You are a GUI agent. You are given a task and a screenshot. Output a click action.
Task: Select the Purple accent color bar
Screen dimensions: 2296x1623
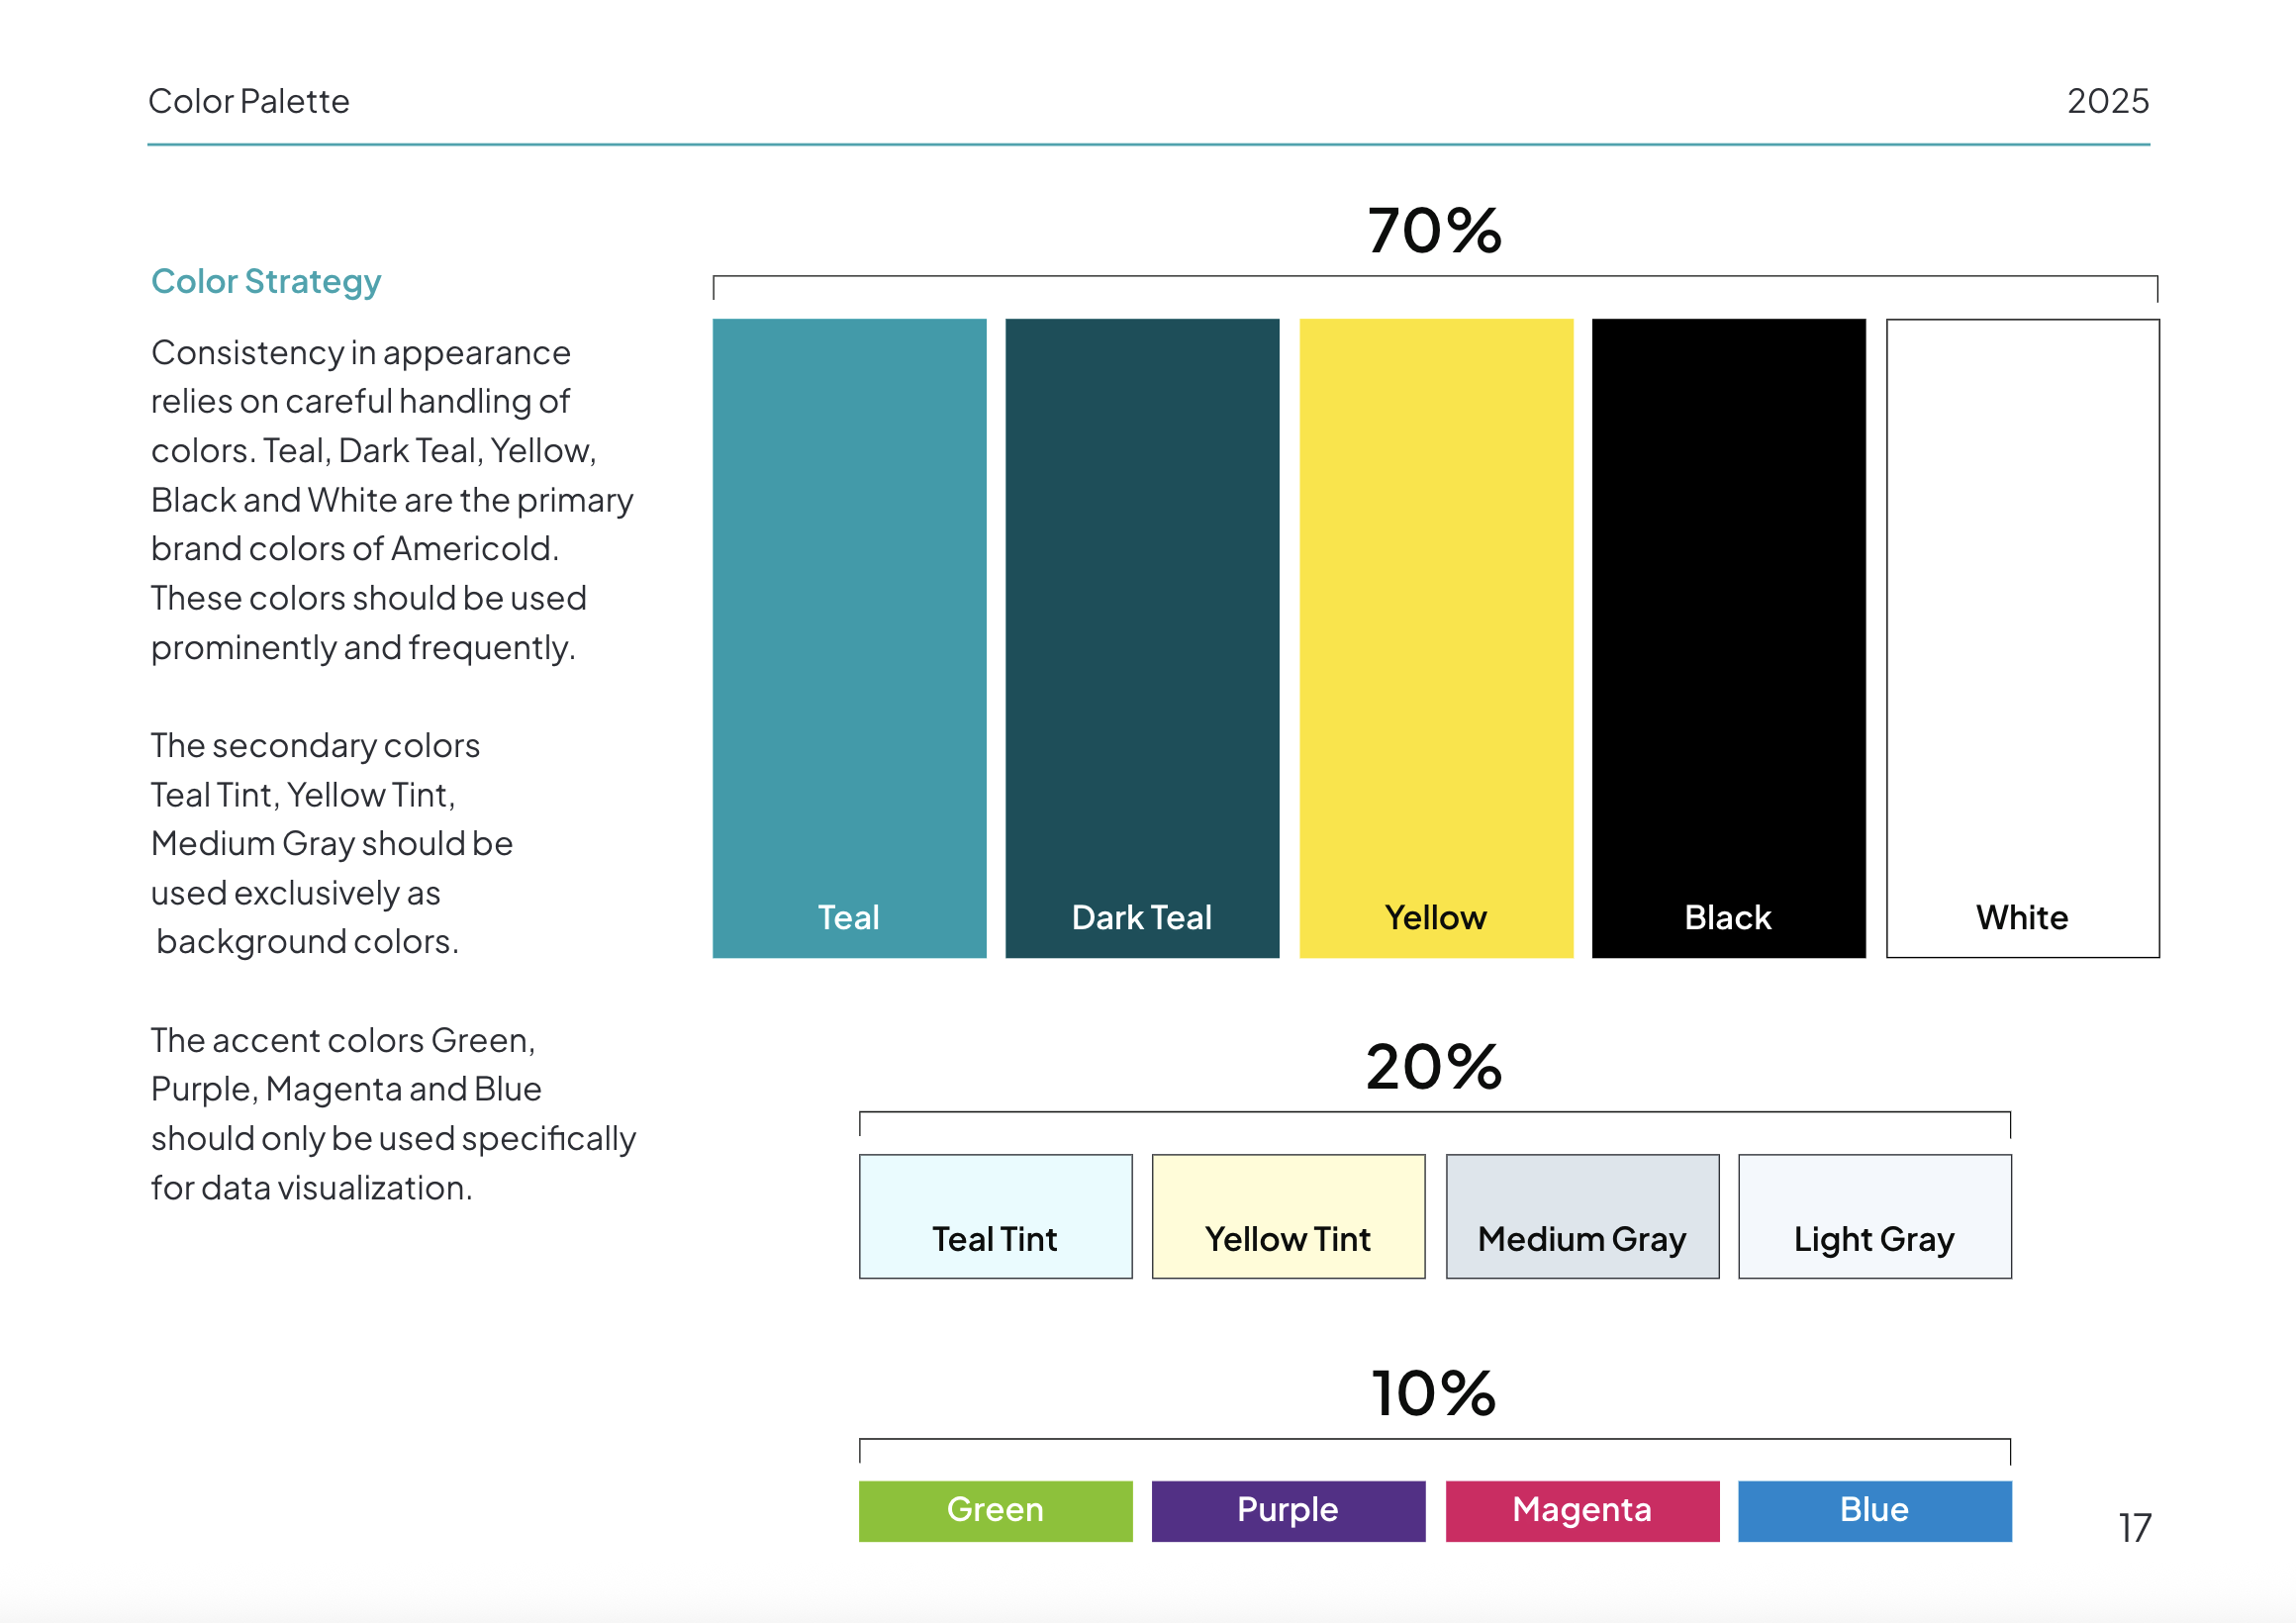[x=1289, y=1511]
